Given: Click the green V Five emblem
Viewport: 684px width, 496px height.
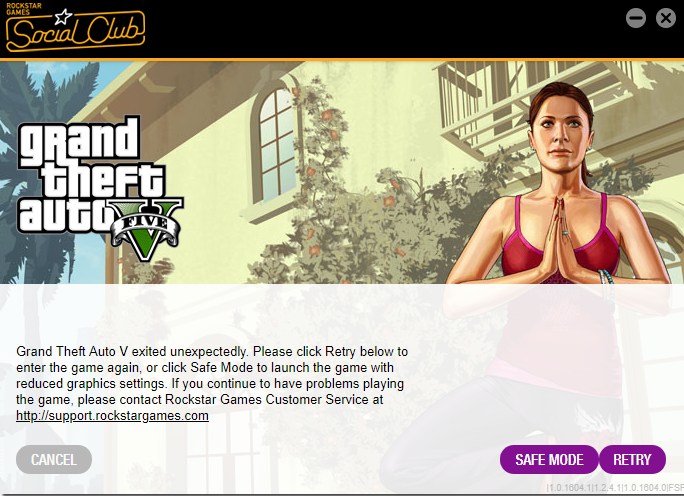Looking at the screenshot, I should [x=145, y=229].
